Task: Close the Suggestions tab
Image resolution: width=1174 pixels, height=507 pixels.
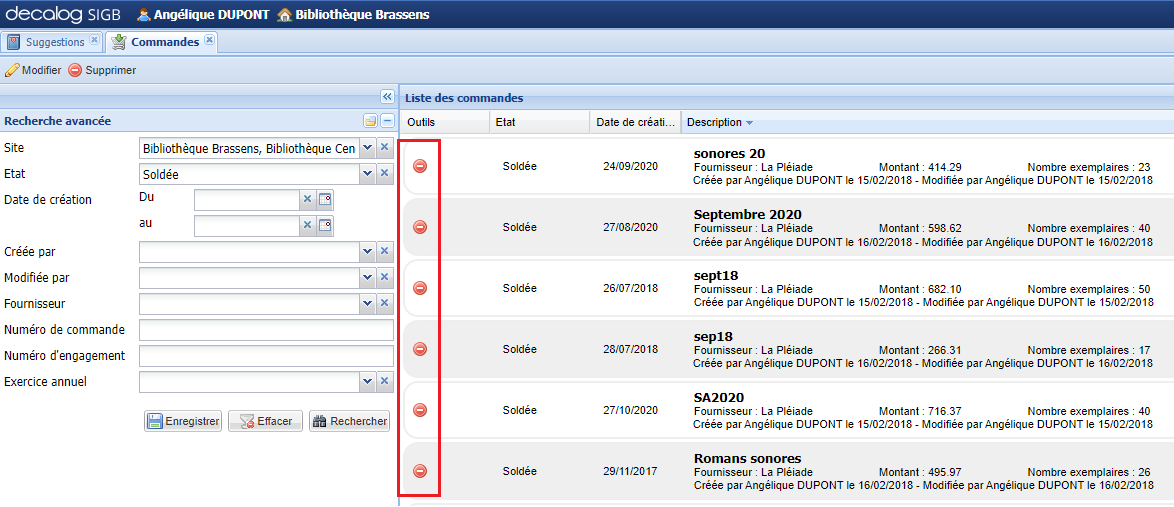Action: click(94, 41)
